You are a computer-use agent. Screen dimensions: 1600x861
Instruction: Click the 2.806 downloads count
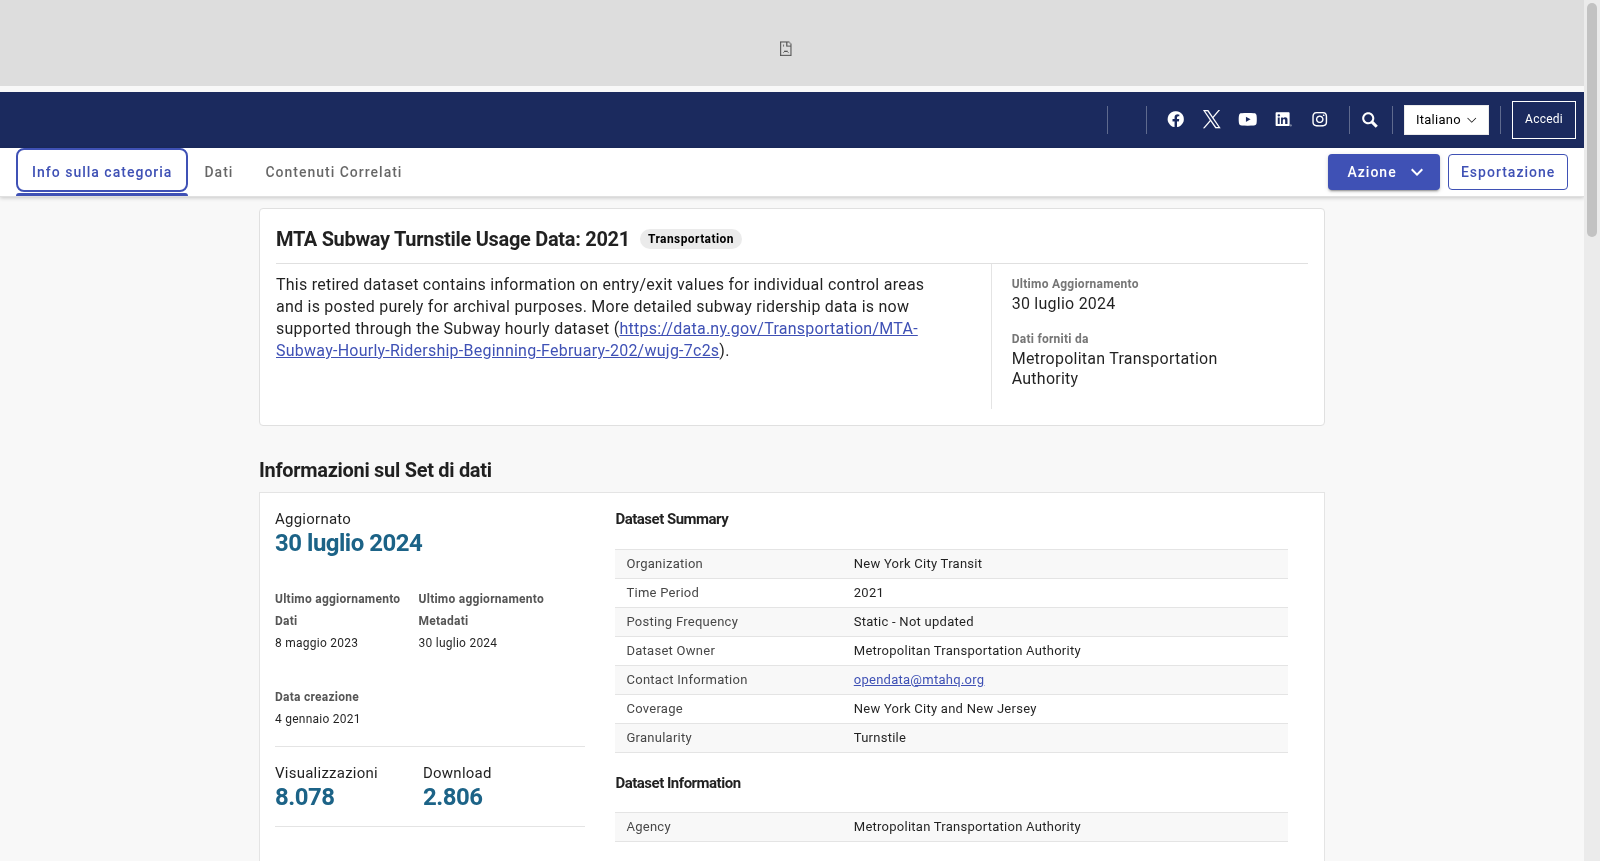point(453,797)
